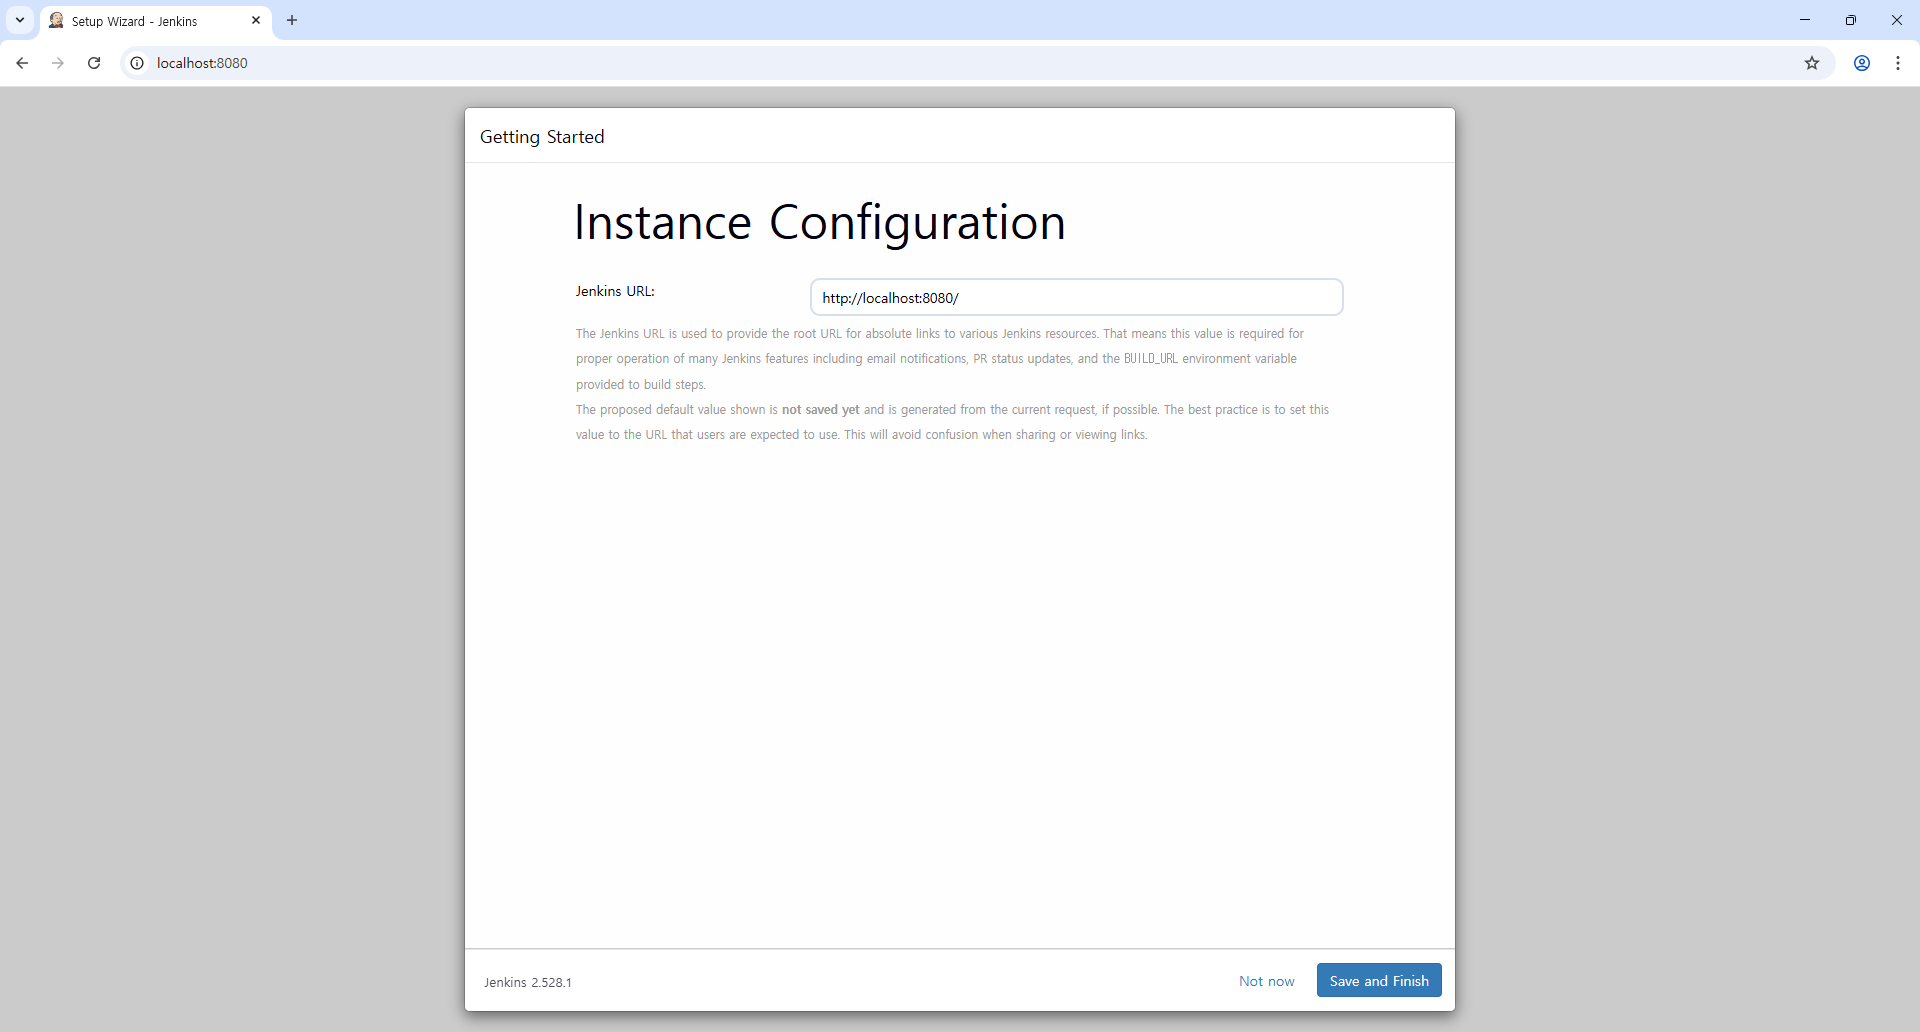Minimize the Chrome window
This screenshot has height=1032, width=1920.
1805,20
